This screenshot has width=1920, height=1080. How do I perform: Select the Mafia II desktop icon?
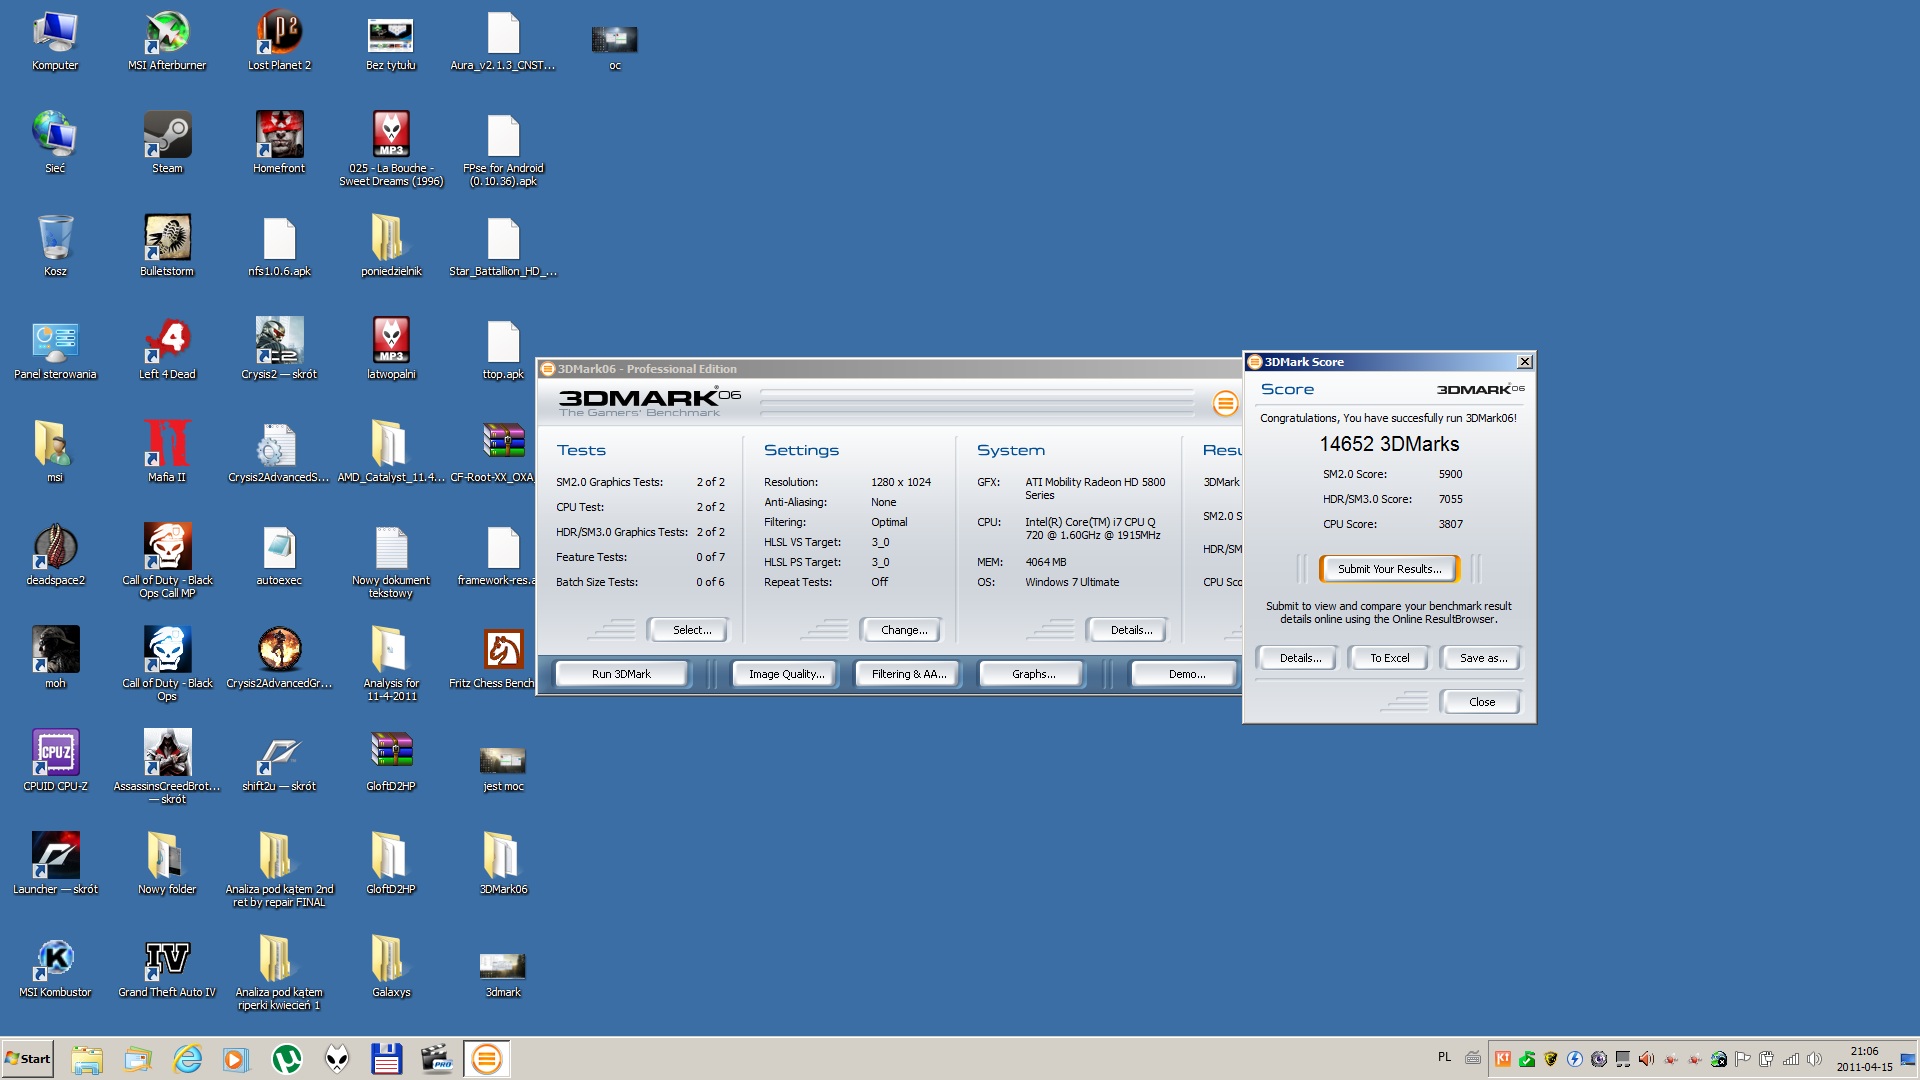coord(167,452)
